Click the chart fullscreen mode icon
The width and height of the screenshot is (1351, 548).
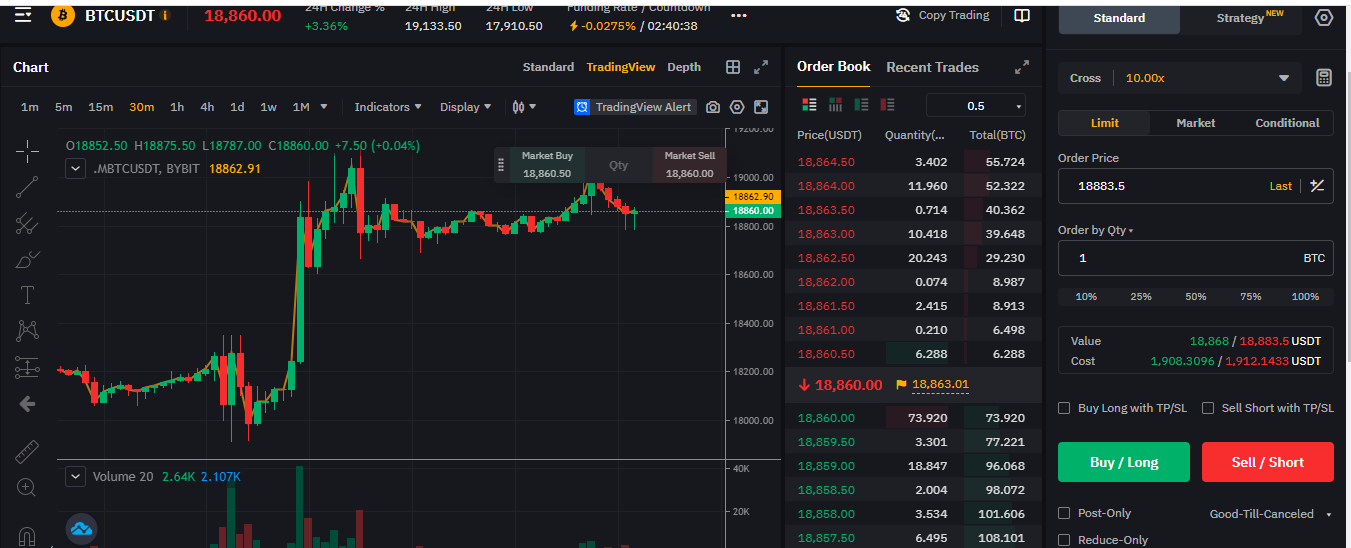click(761, 107)
